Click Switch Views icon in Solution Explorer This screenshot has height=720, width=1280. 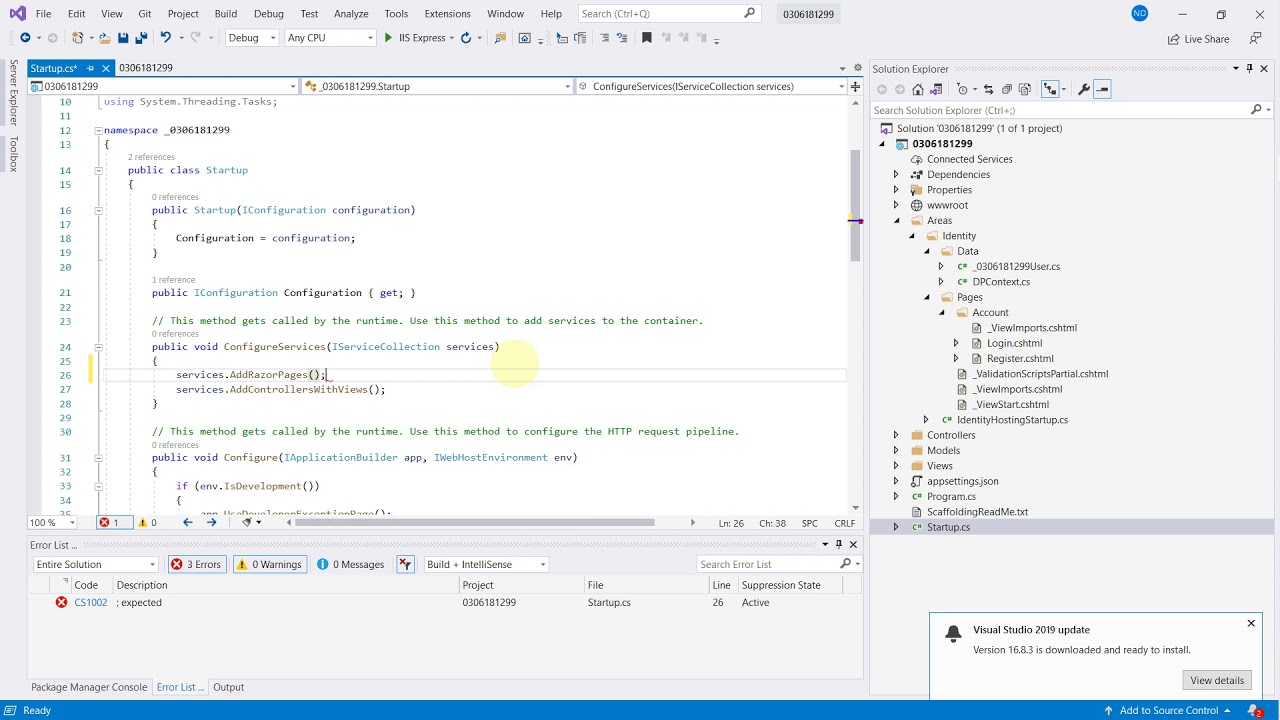(936, 89)
